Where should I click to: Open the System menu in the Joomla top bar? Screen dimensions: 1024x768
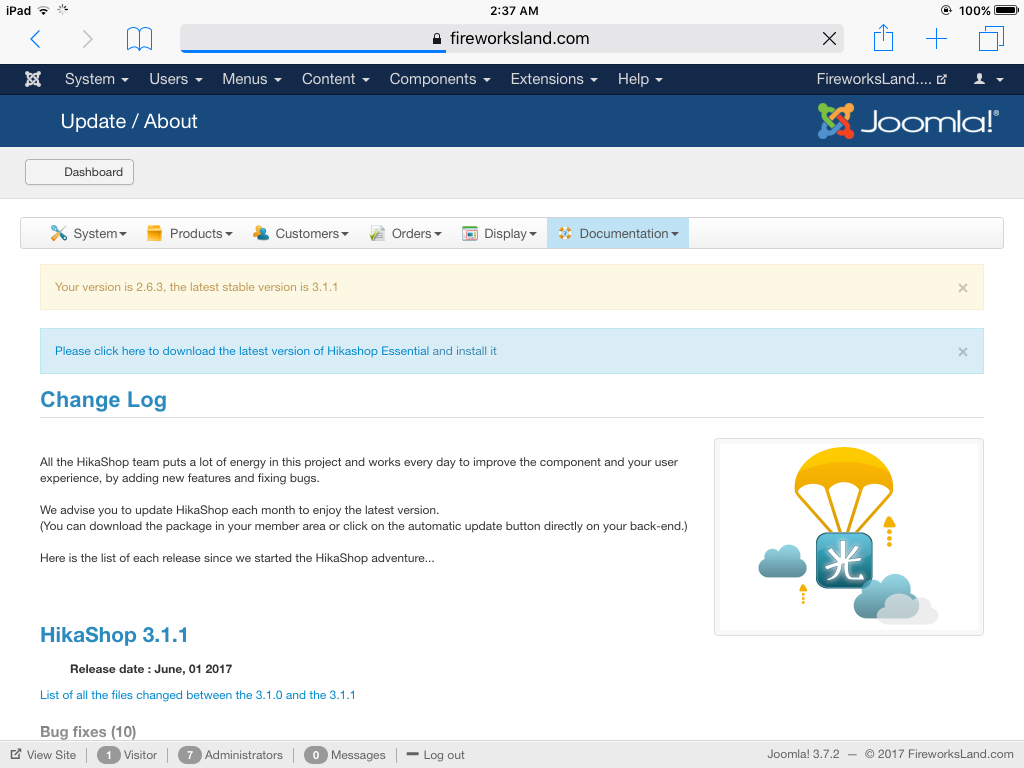coord(96,79)
